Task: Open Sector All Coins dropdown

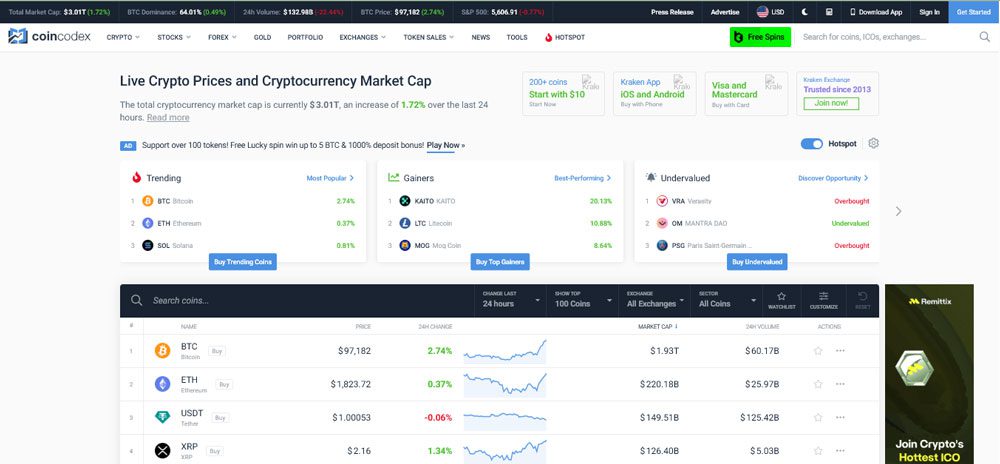Action: [727, 300]
